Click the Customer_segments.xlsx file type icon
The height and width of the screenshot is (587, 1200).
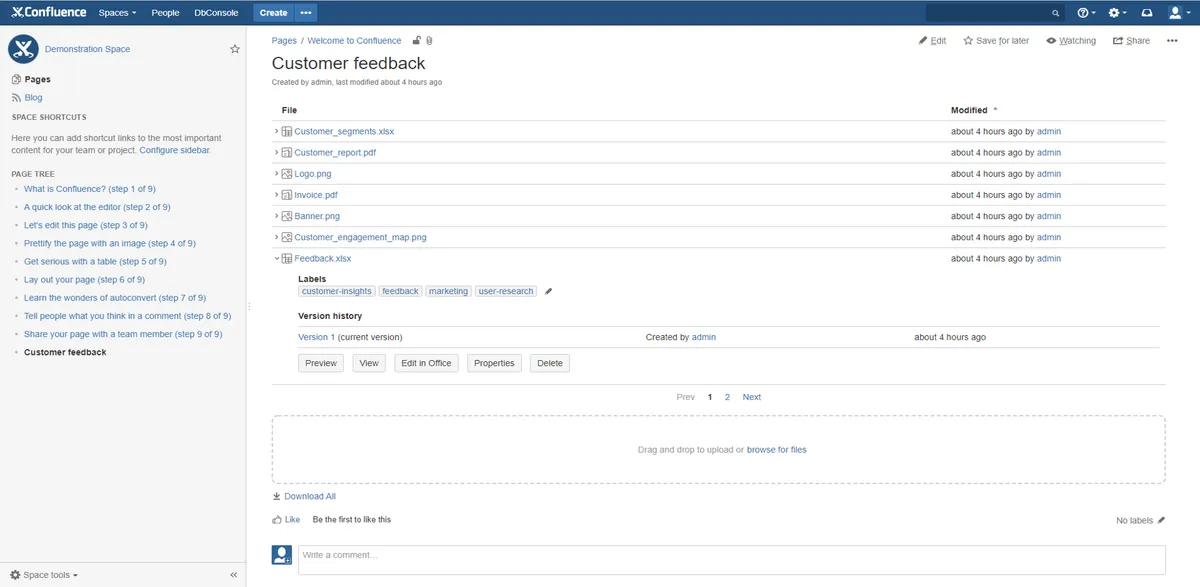pos(287,131)
